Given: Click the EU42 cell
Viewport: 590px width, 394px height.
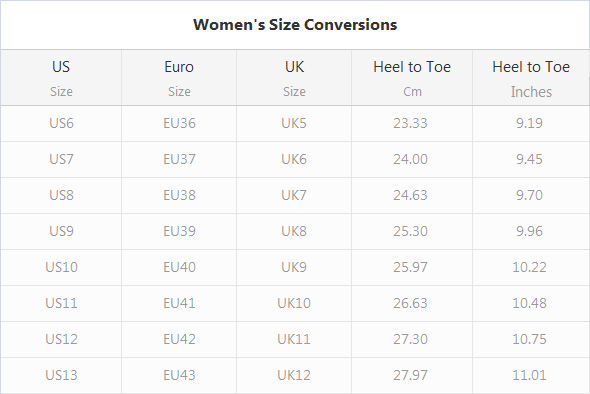Looking at the screenshot, I should [x=179, y=339].
